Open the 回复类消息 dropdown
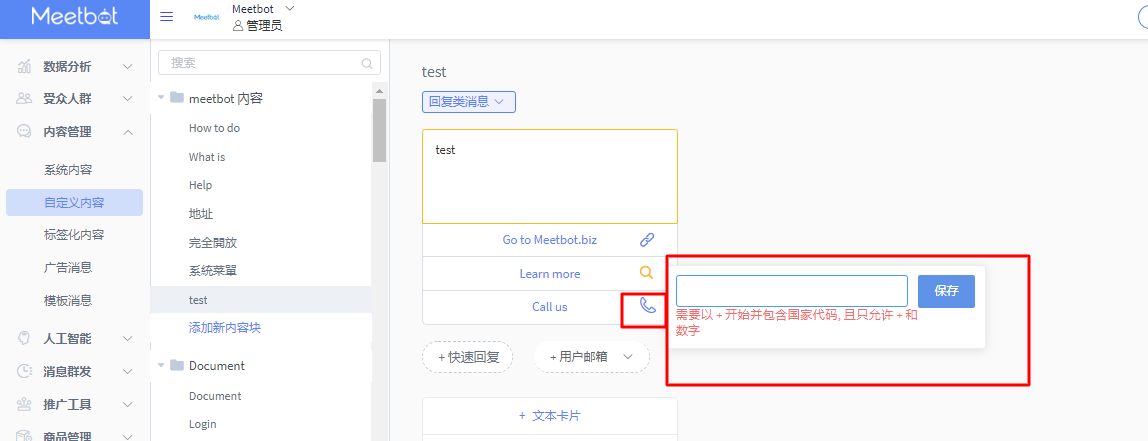This screenshot has width=1148, height=441. click(469, 102)
